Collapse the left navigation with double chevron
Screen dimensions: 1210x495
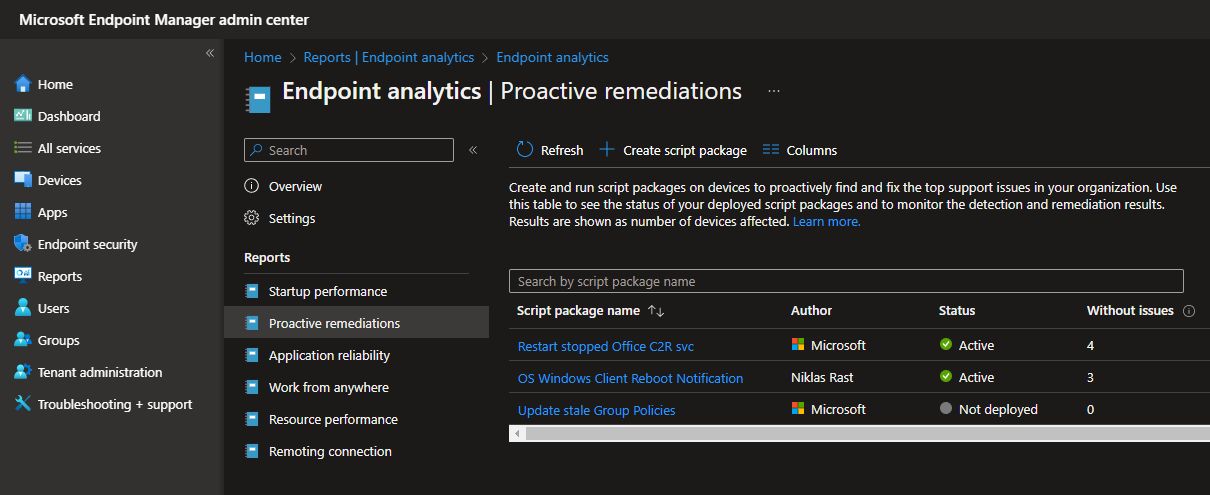click(210, 53)
